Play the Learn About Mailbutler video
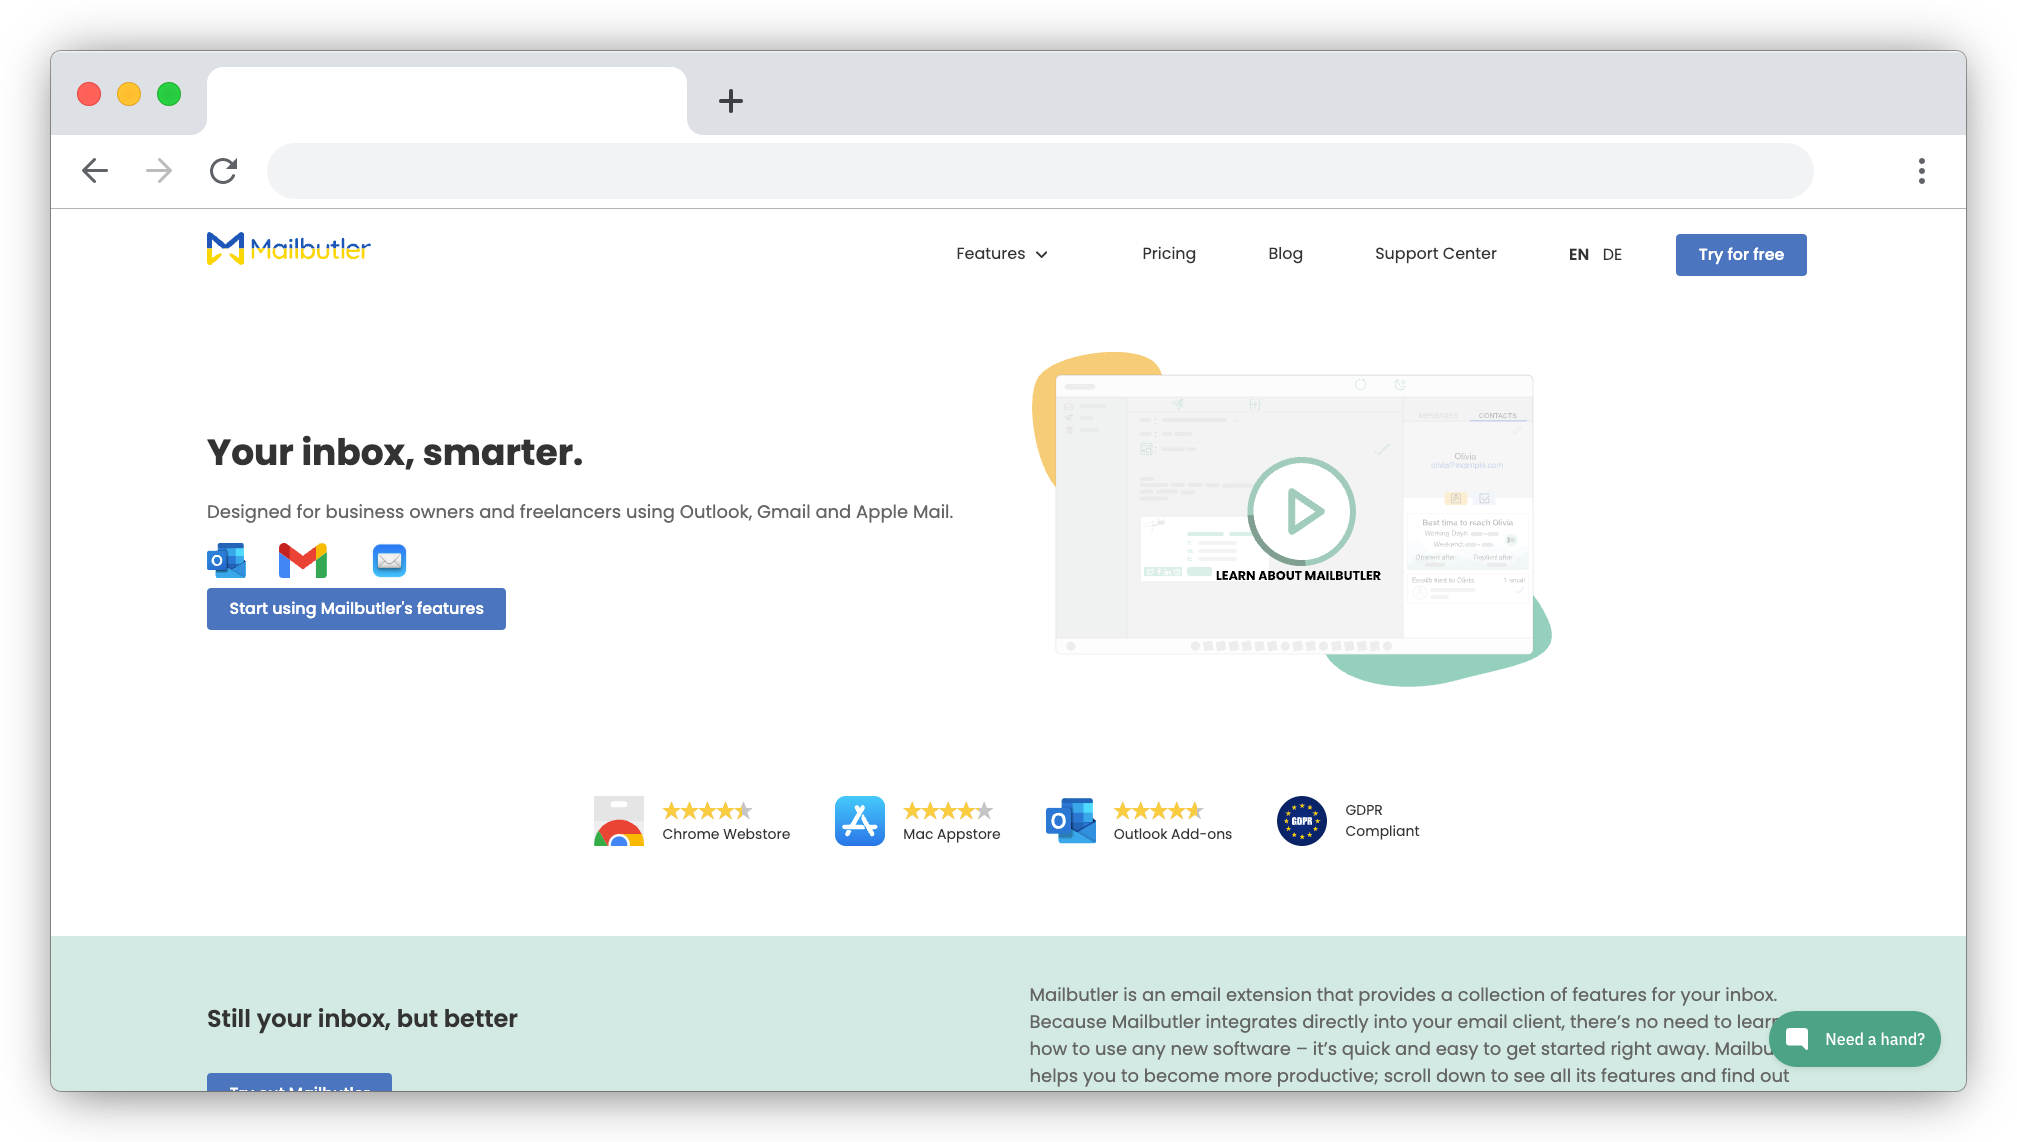The height and width of the screenshot is (1142, 2017). pos(1301,511)
